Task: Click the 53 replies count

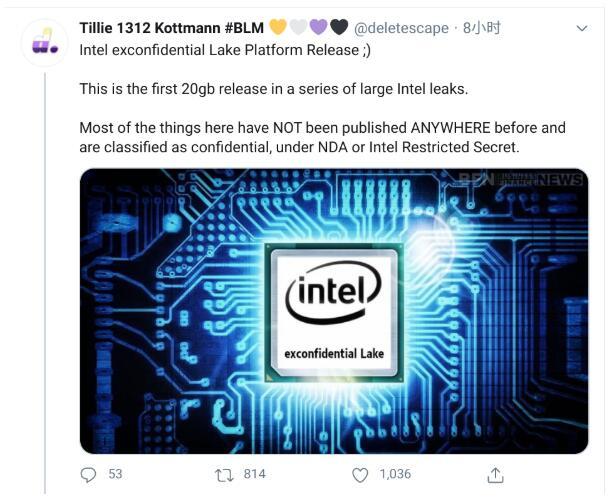Action: [115, 474]
